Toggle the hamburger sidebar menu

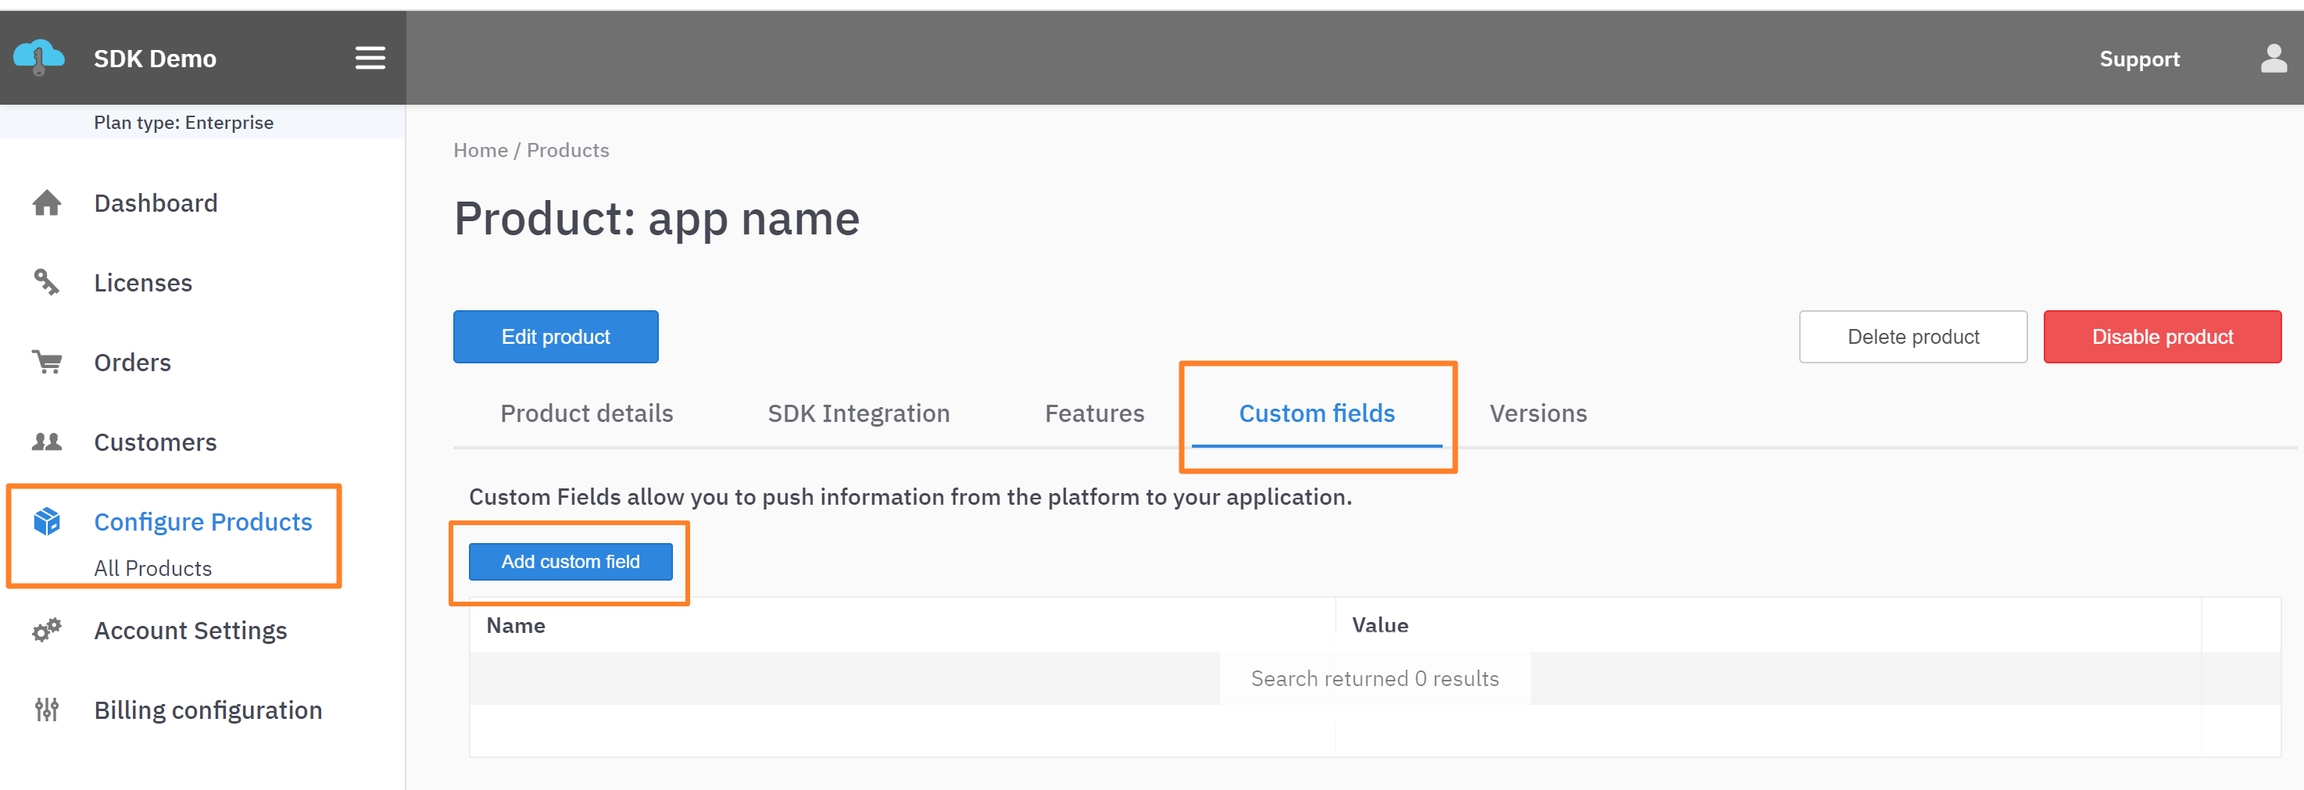370,58
